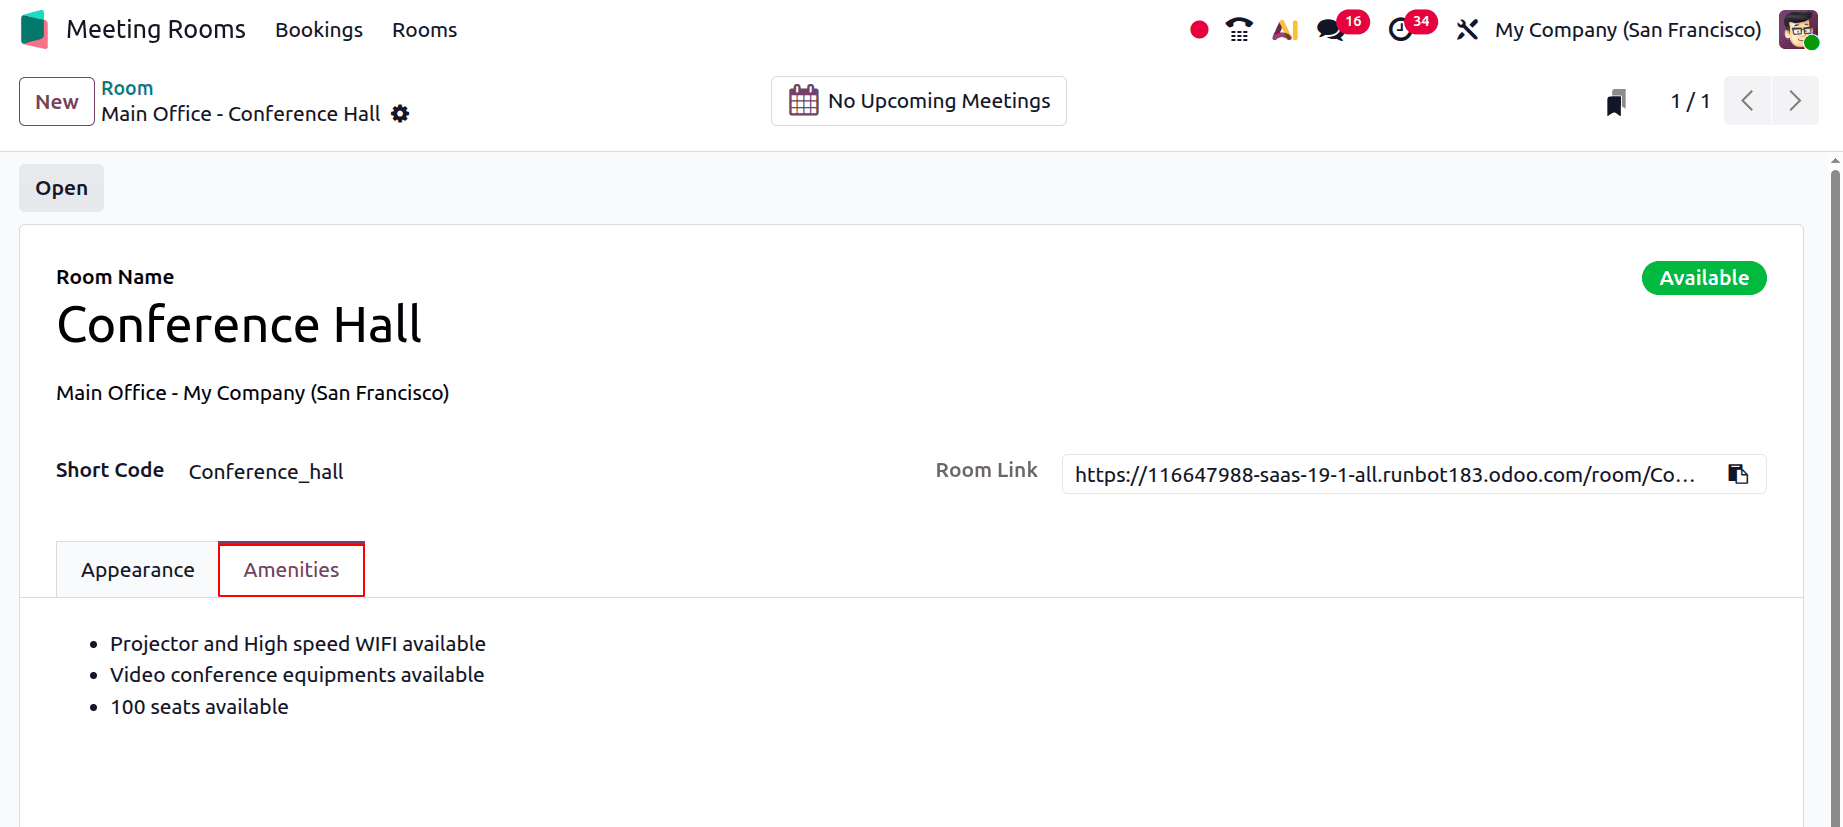Open activities clock with 34 badge

(1411, 27)
